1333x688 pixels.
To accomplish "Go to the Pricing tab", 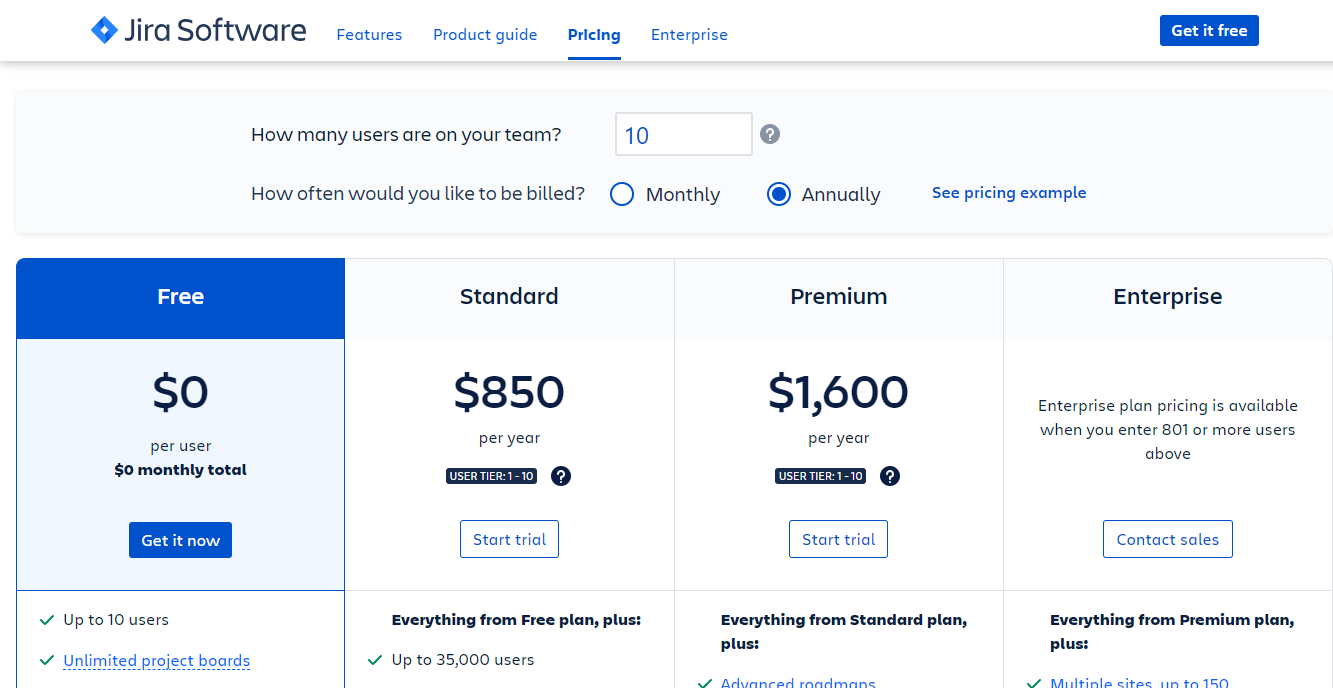I will pos(594,35).
